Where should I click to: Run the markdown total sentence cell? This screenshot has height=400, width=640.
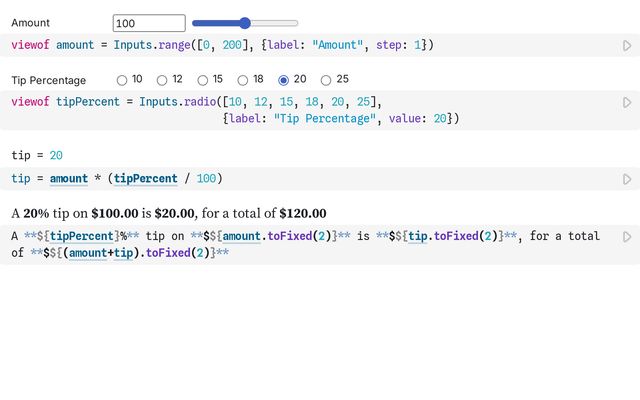tap(627, 237)
